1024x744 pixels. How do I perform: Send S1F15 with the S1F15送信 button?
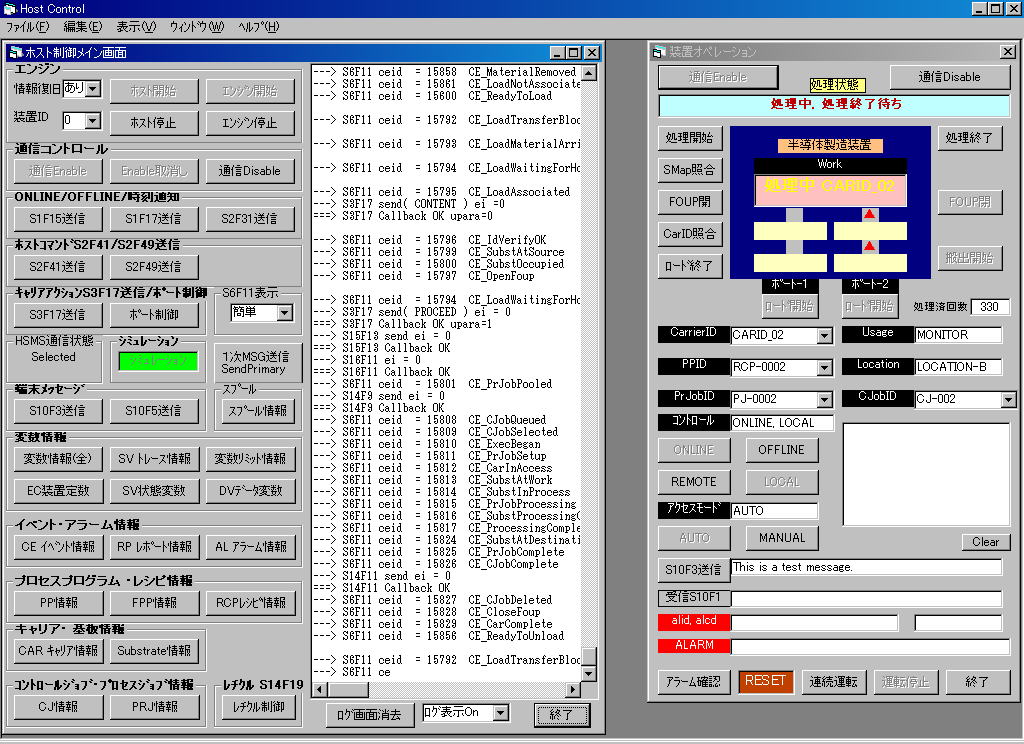pyautogui.click(x=57, y=219)
